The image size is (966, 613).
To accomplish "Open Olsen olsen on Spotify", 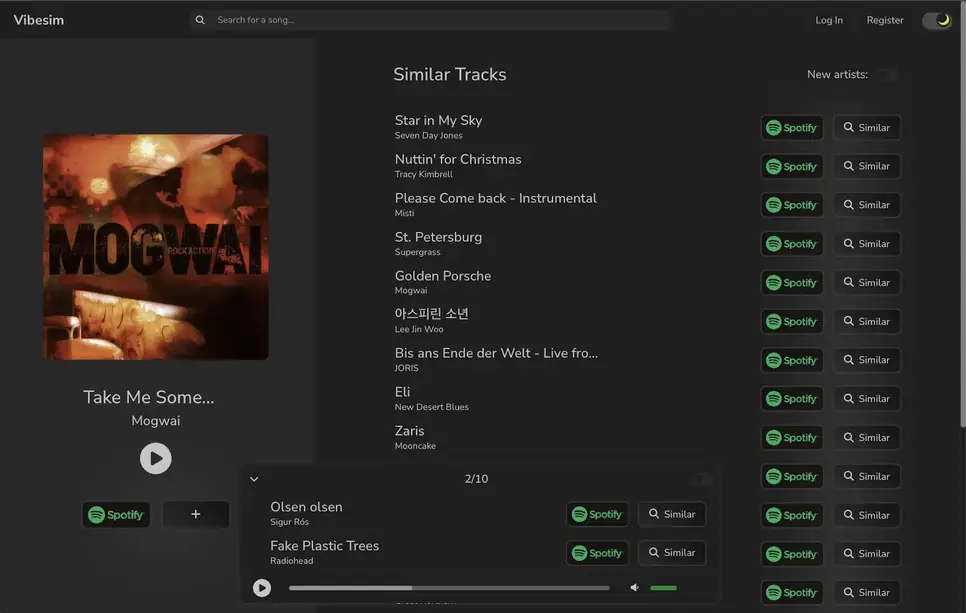I will point(597,514).
